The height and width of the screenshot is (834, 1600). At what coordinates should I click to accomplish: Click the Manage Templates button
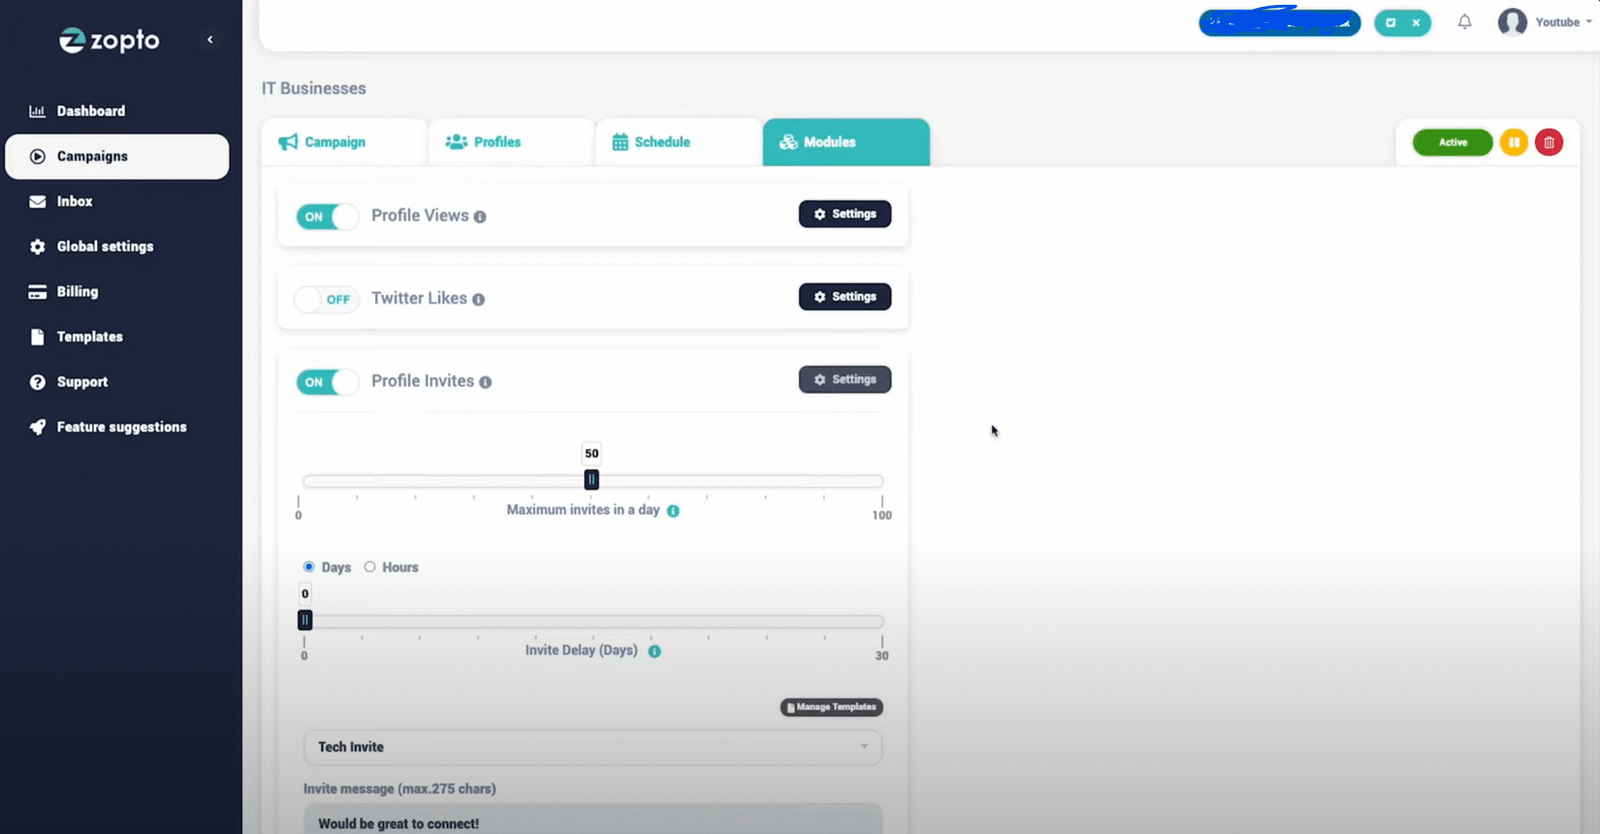831,707
